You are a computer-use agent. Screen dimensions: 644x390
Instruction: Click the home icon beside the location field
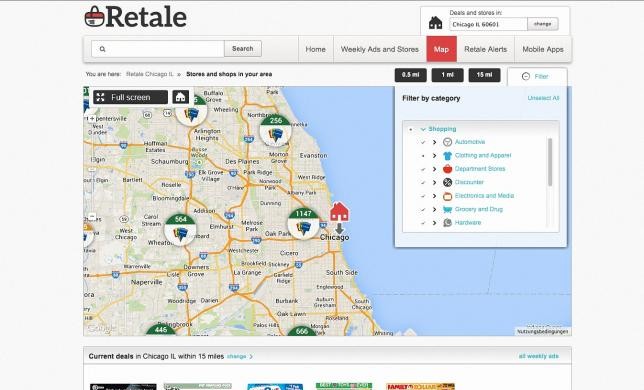click(435, 23)
